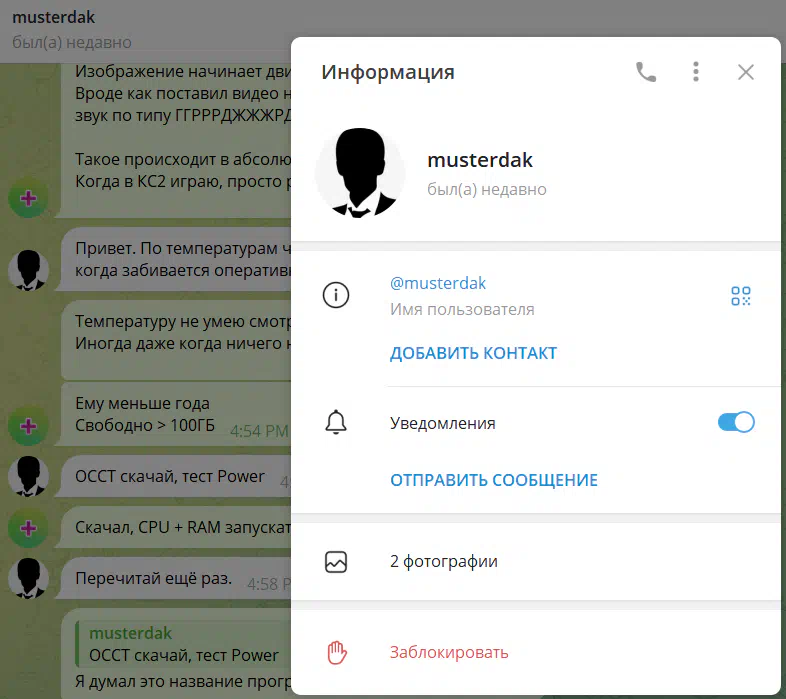Start a voice call with musterdak

646,72
